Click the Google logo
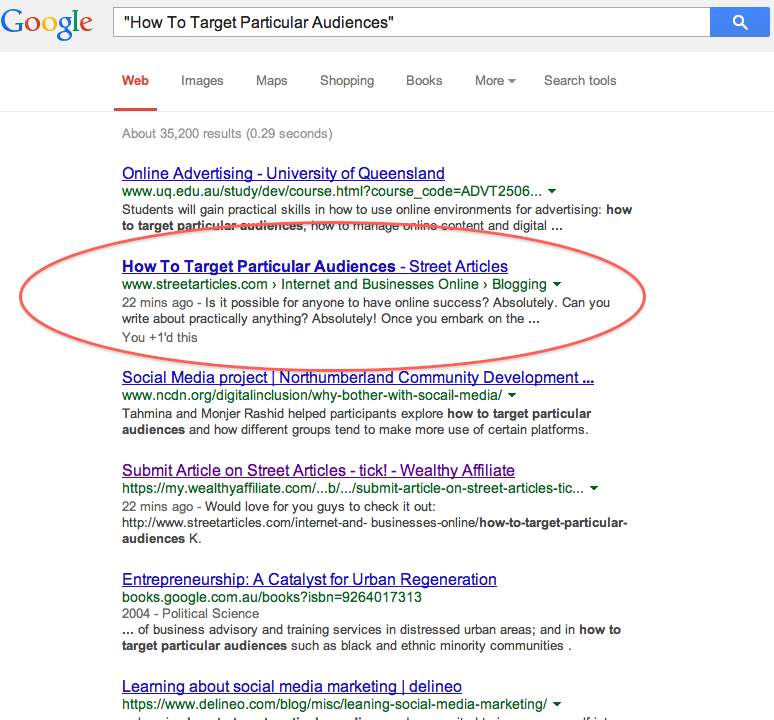This screenshot has height=720, width=774. pyautogui.click(x=46, y=23)
